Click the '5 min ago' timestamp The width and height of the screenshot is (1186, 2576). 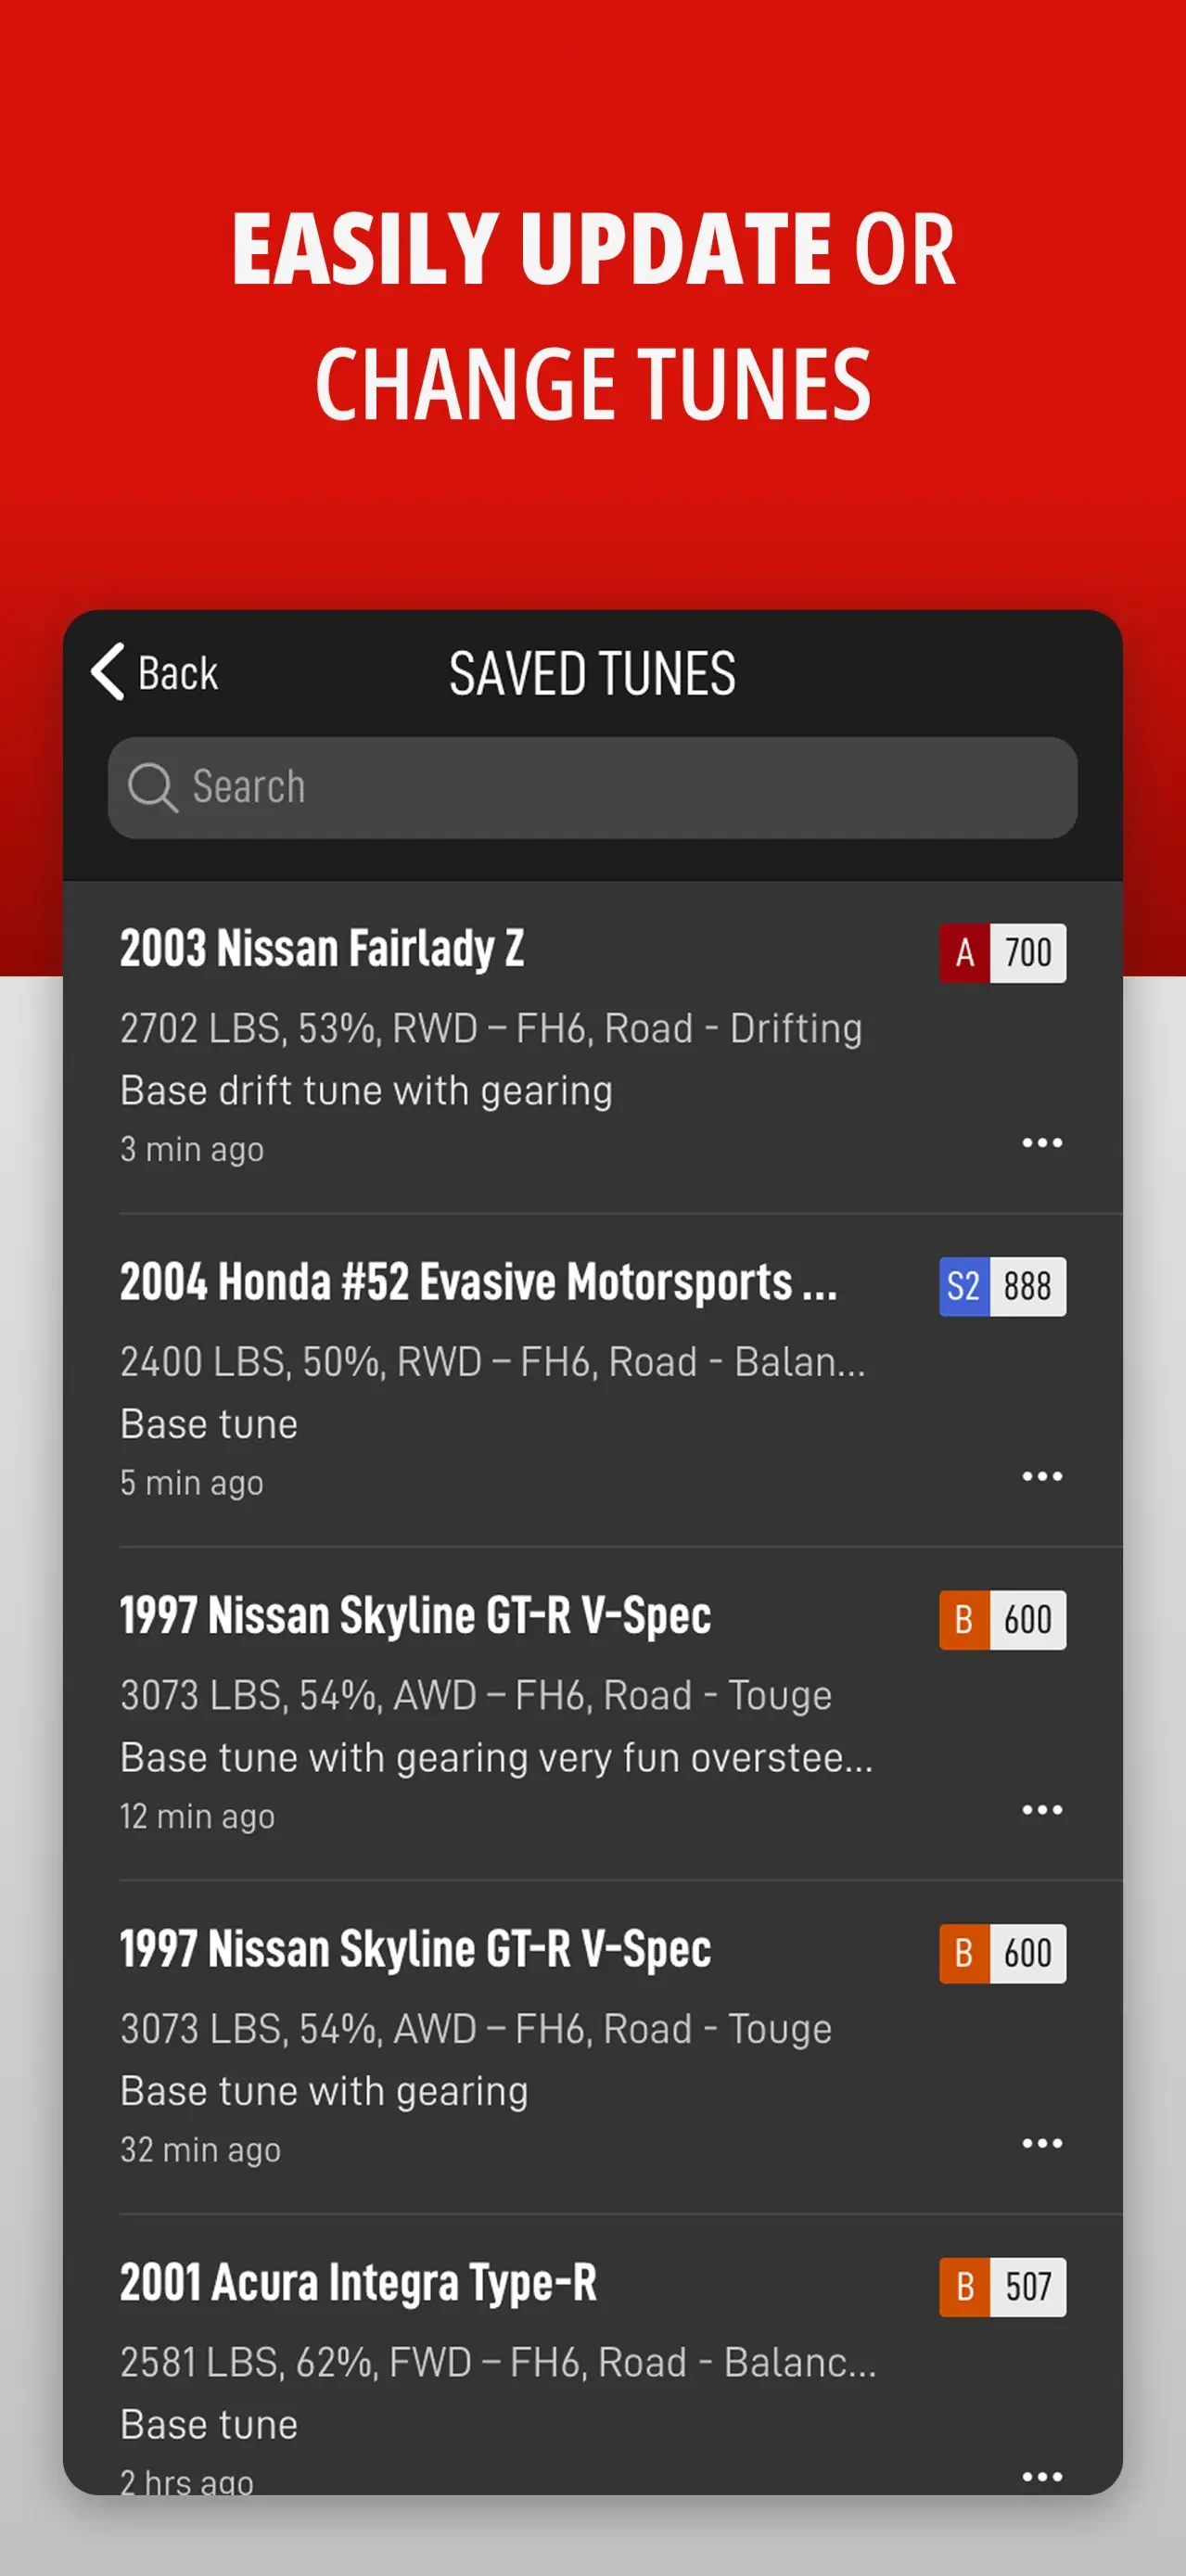tap(192, 1483)
